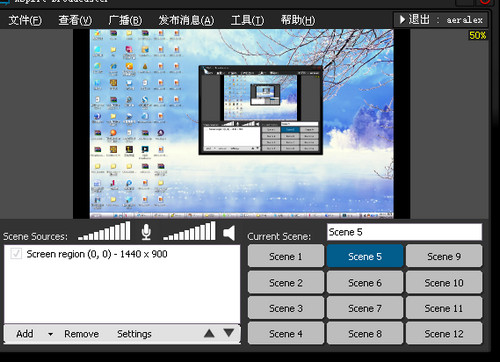Open the 工具(T) menu
Screen dimensions: 500x362
click(x=247, y=20)
